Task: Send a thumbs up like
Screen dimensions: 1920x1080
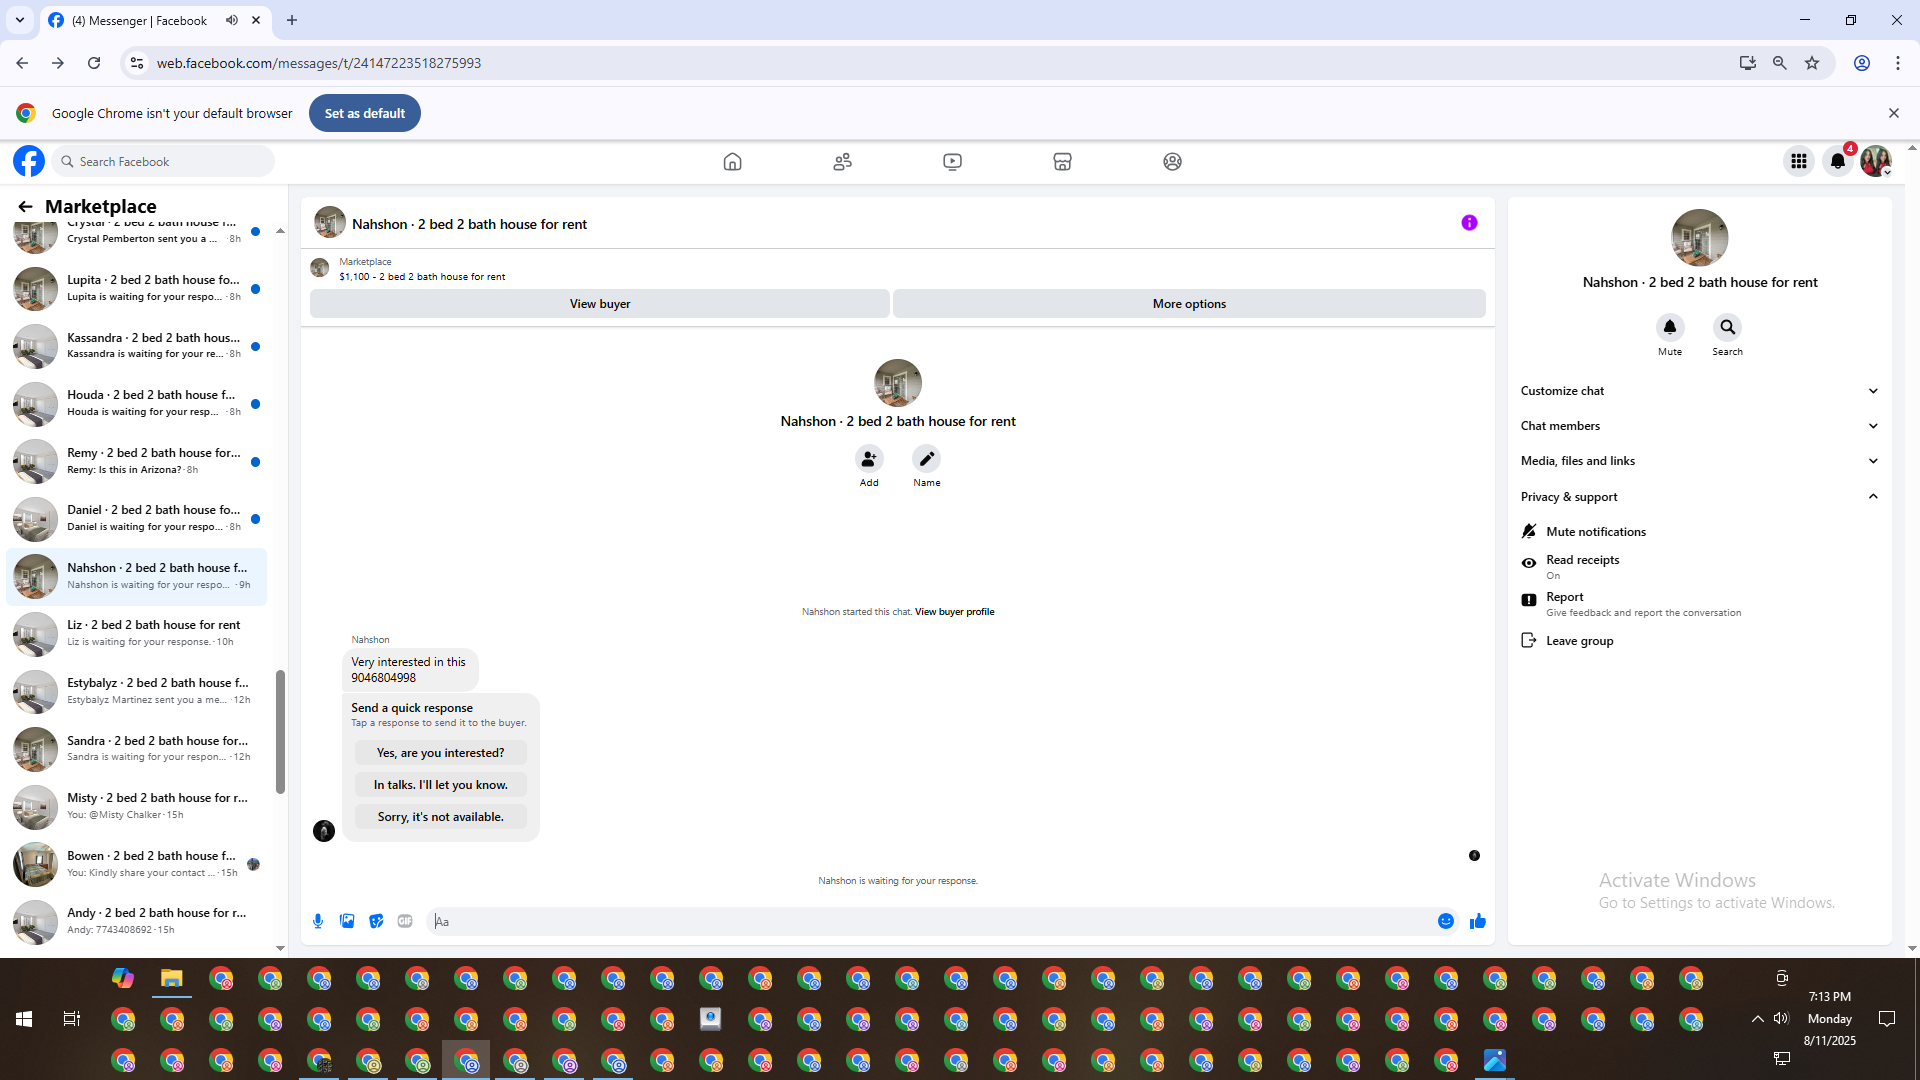Action: (1477, 921)
